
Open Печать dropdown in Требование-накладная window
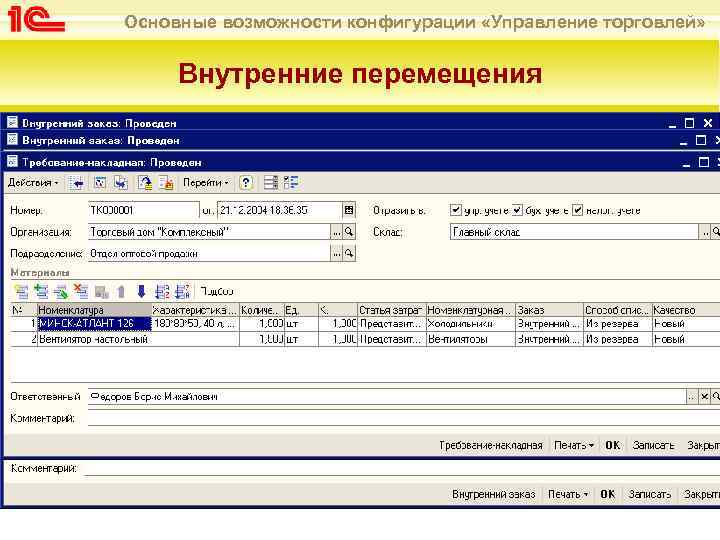click(x=574, y=445)
